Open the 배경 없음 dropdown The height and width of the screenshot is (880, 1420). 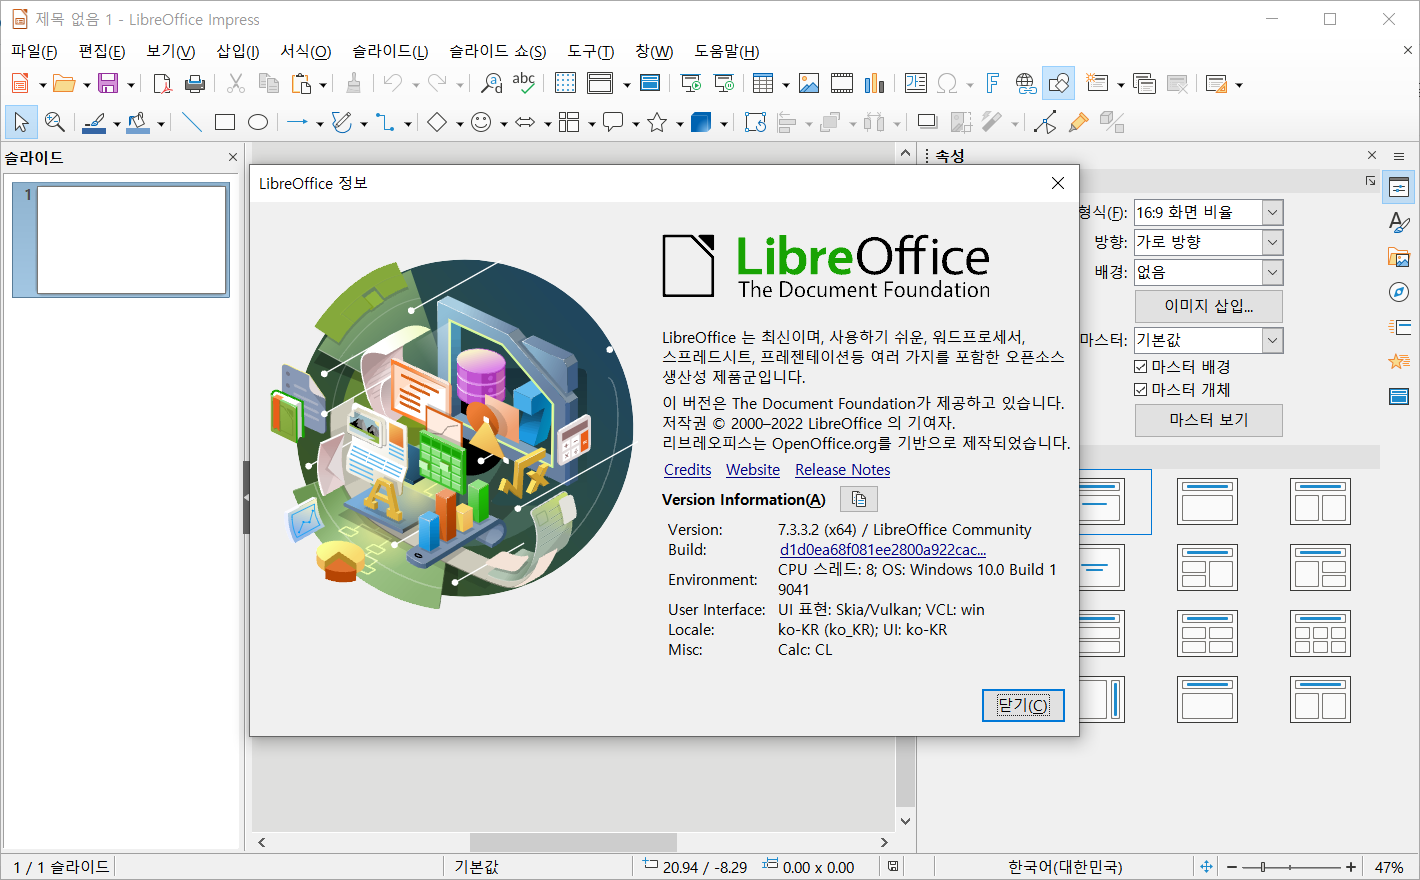tap(1208, 272)
